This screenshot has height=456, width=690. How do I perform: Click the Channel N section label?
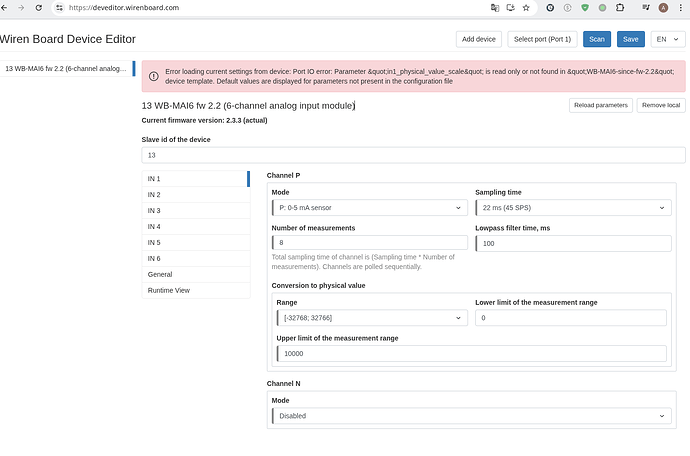pyautogui.click(x=283, y=383)
